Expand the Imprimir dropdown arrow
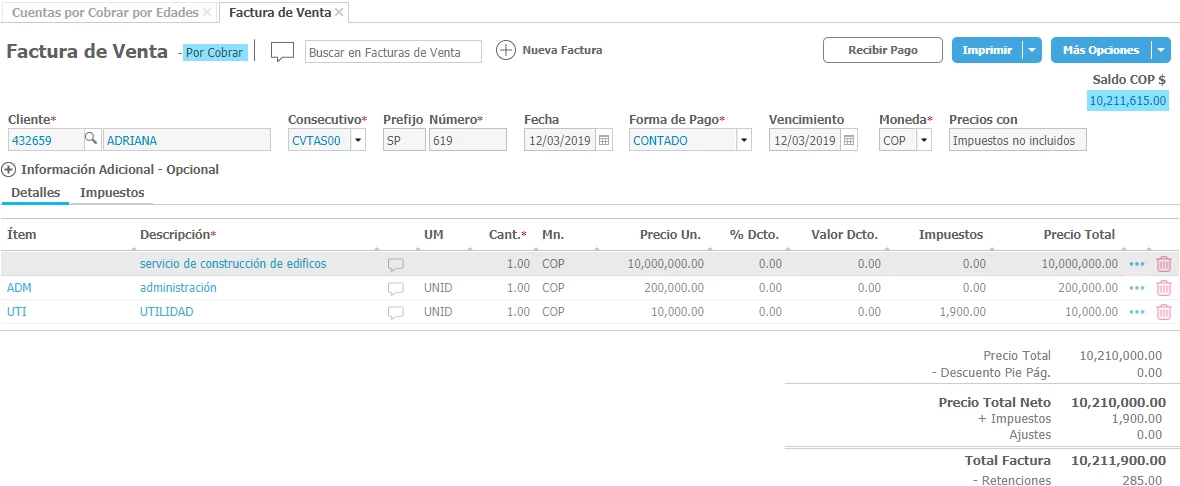The width and height of the screenshot is (1180, 486). [1032, 50]
